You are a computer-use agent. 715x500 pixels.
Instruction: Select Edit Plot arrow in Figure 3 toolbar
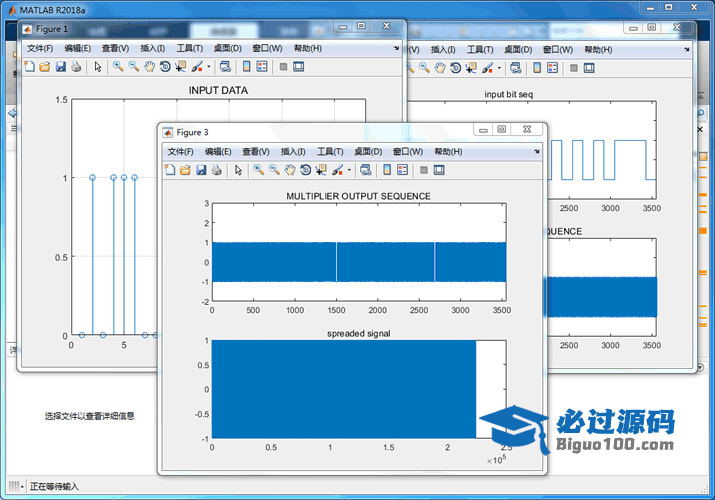coord(238,170)
